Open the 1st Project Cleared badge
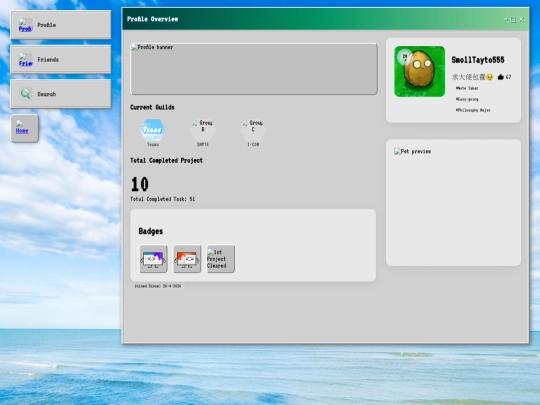 pos(220,259)
